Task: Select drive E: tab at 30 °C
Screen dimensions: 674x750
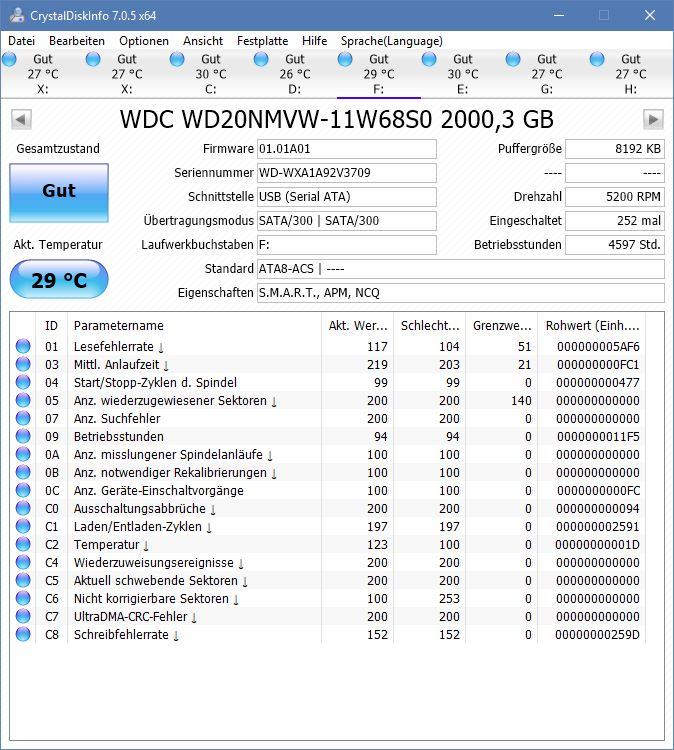Action: (x=463, y=74)
